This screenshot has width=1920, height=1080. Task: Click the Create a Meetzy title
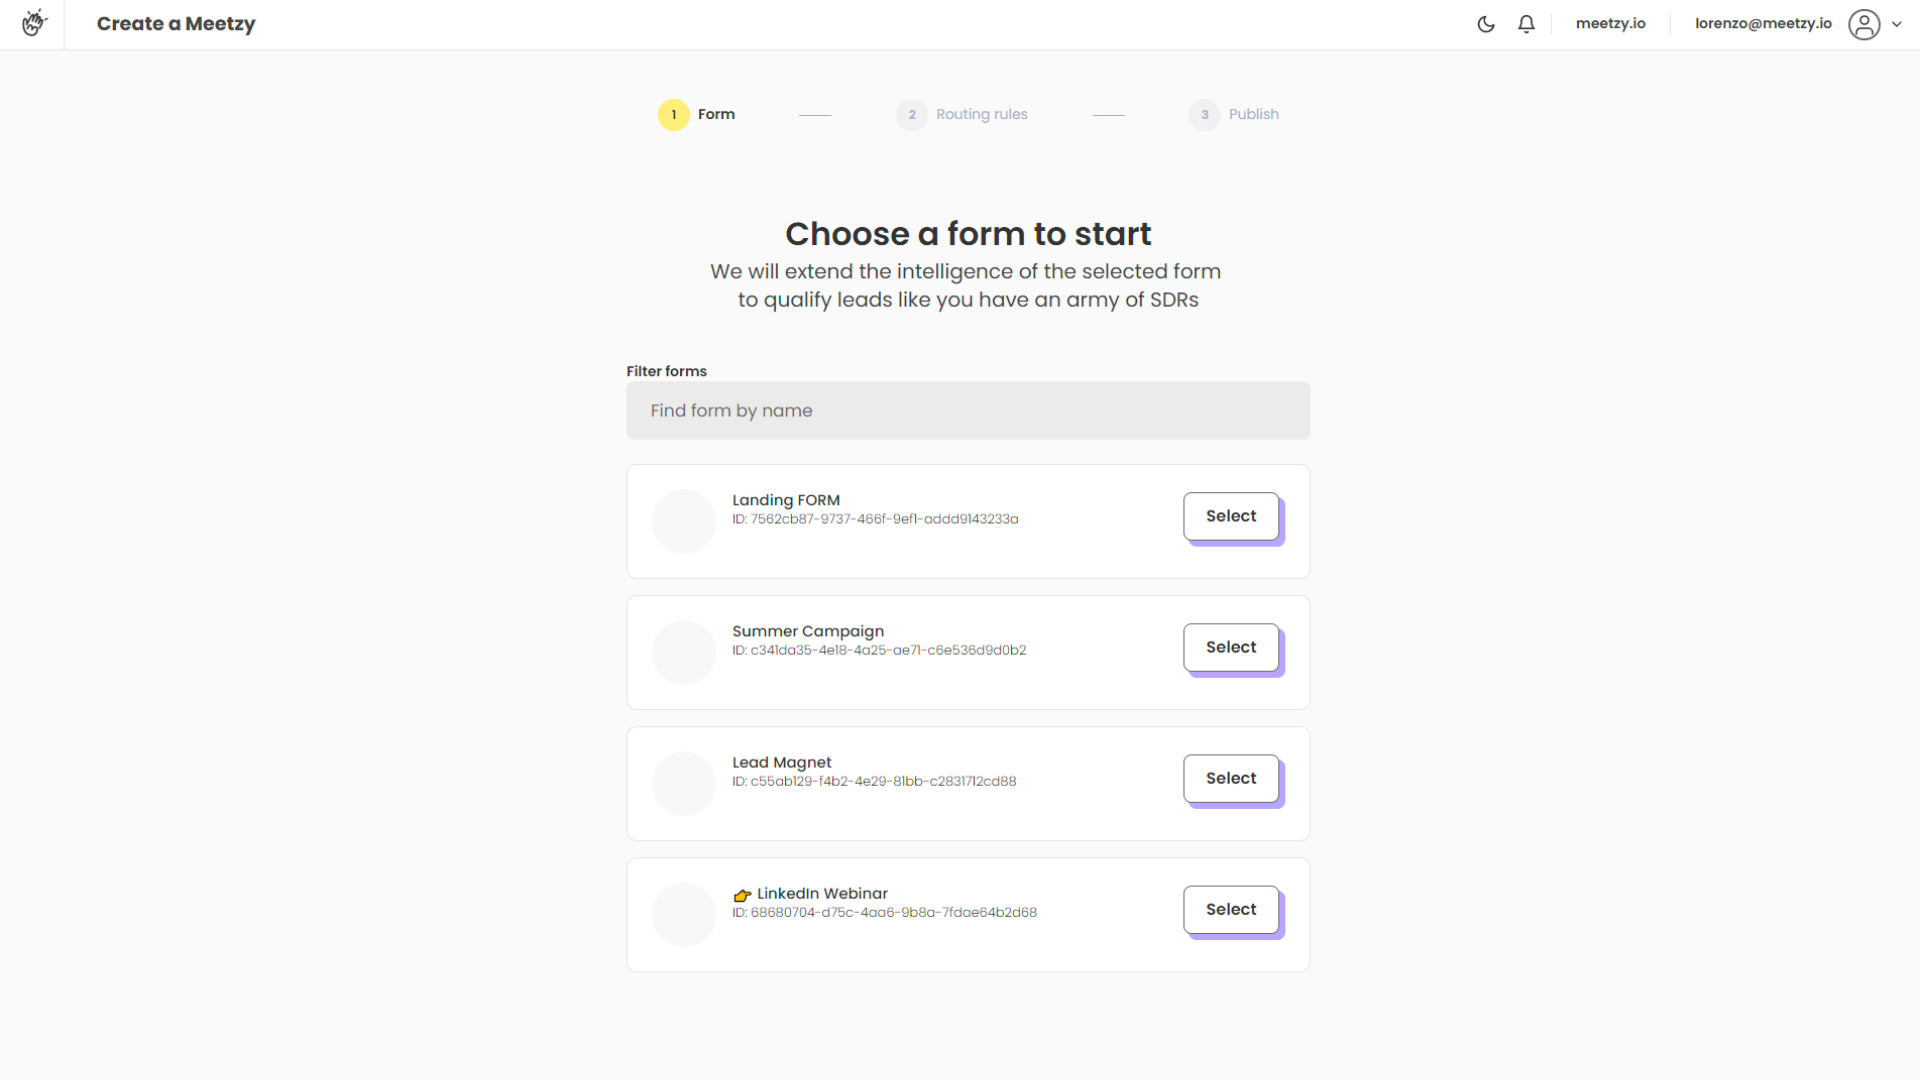pyautogui.click(x=176, y=23)
